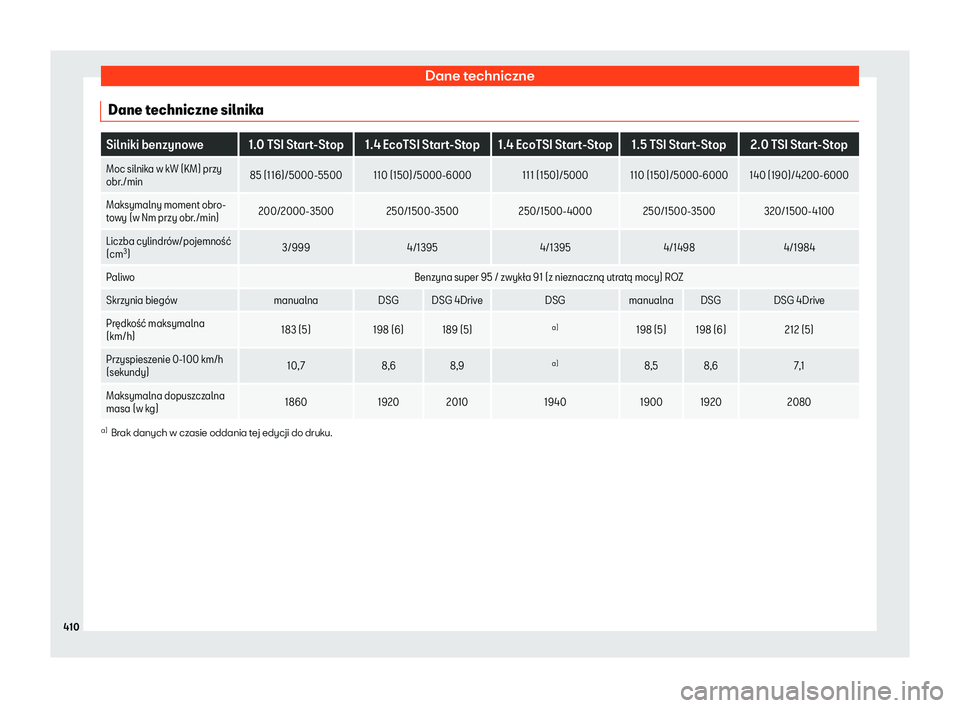Select the mass value '1860'
Screen dimensions: 960x708
coord(296,402)
